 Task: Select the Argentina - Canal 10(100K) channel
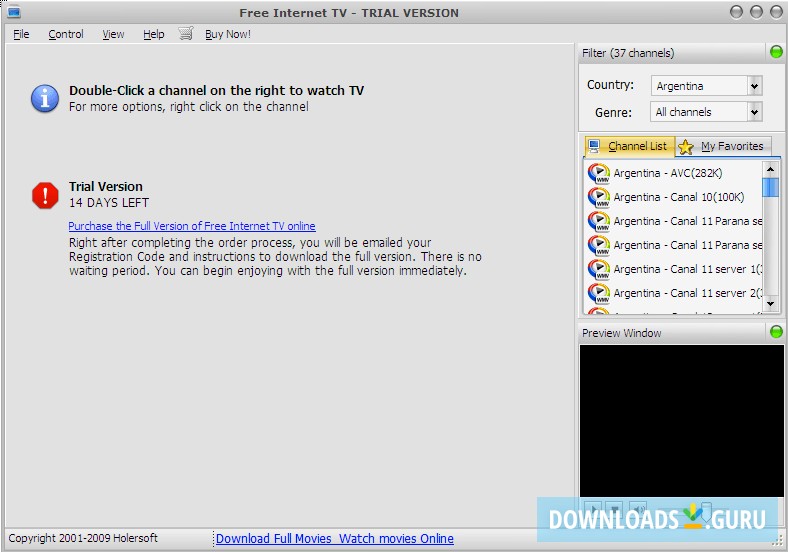673,197
